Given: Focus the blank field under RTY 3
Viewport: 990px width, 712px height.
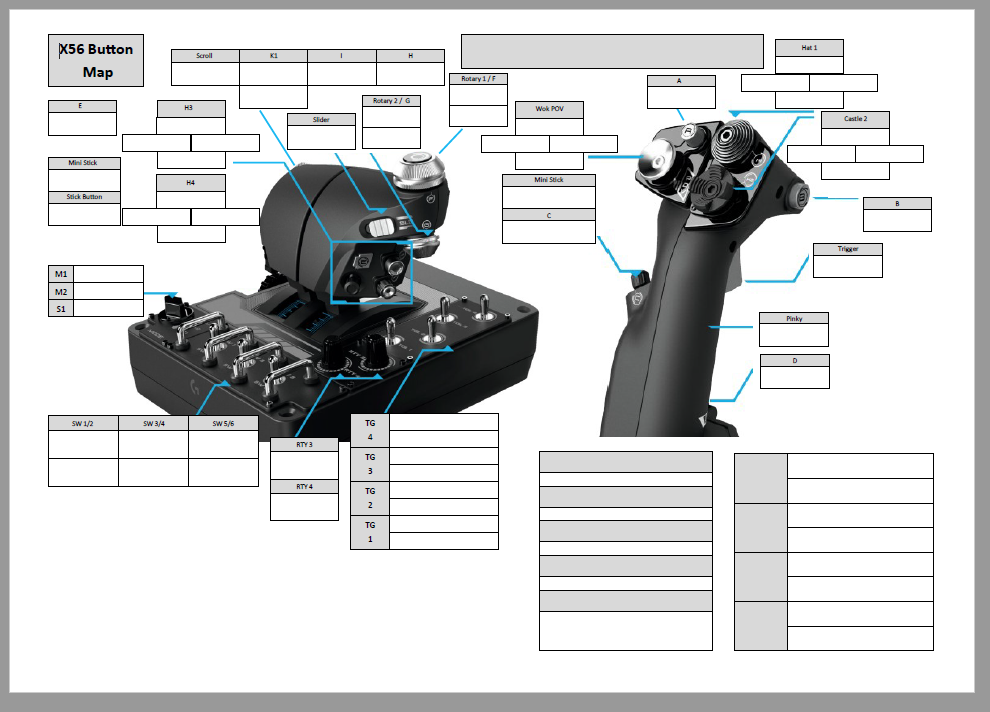Looking at the screenshot, I should click(304, 465).
